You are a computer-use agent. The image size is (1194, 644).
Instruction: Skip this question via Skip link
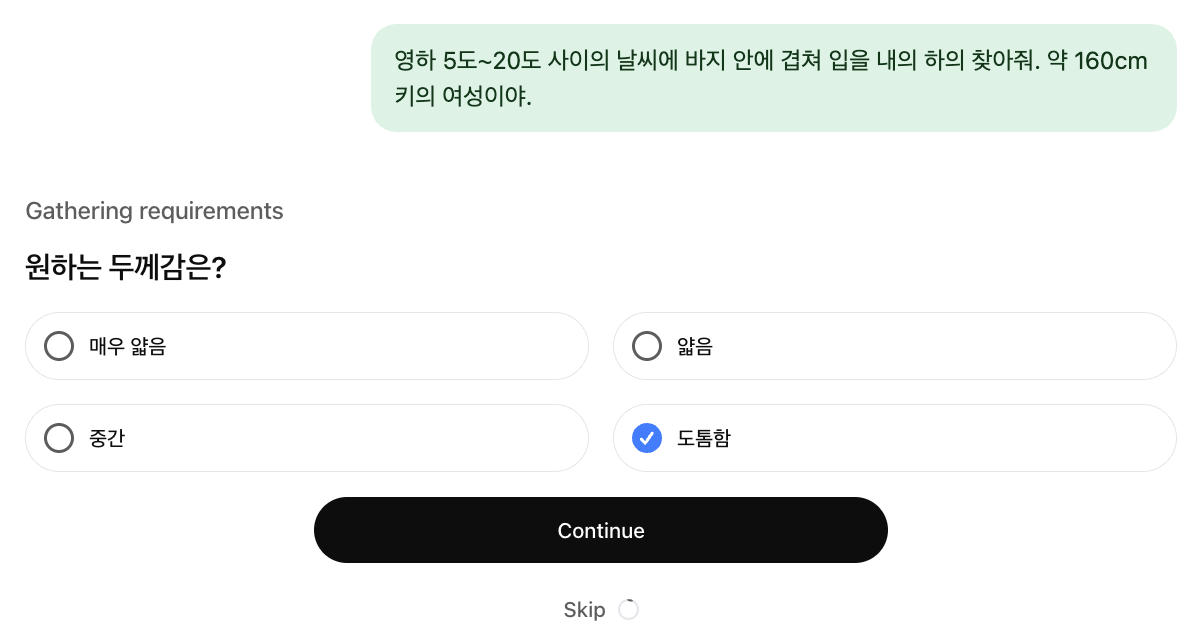[584, 610]
